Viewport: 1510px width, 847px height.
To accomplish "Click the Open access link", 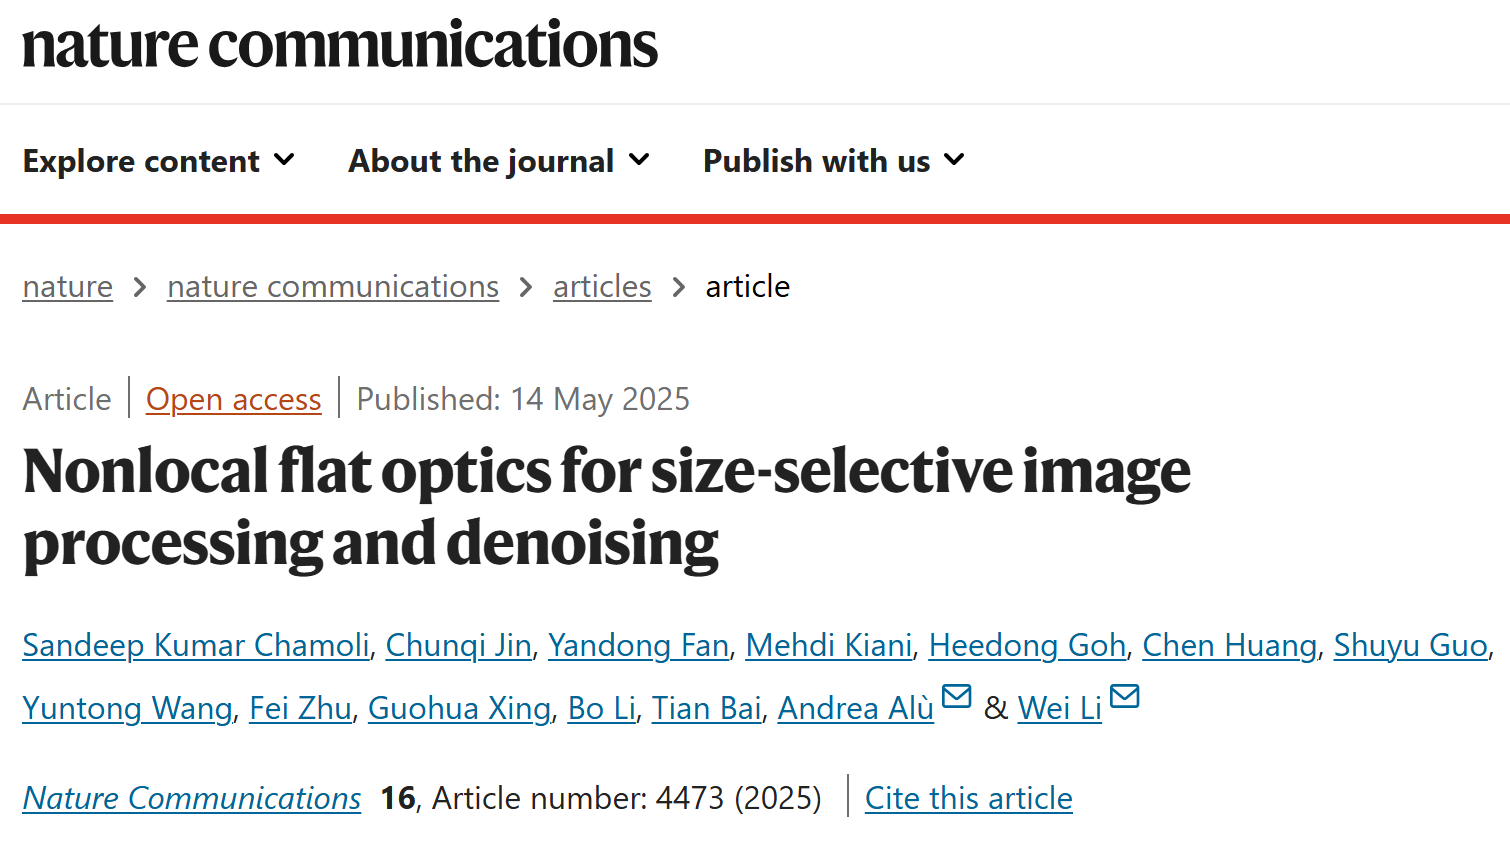I will click(x=234, y=399).
